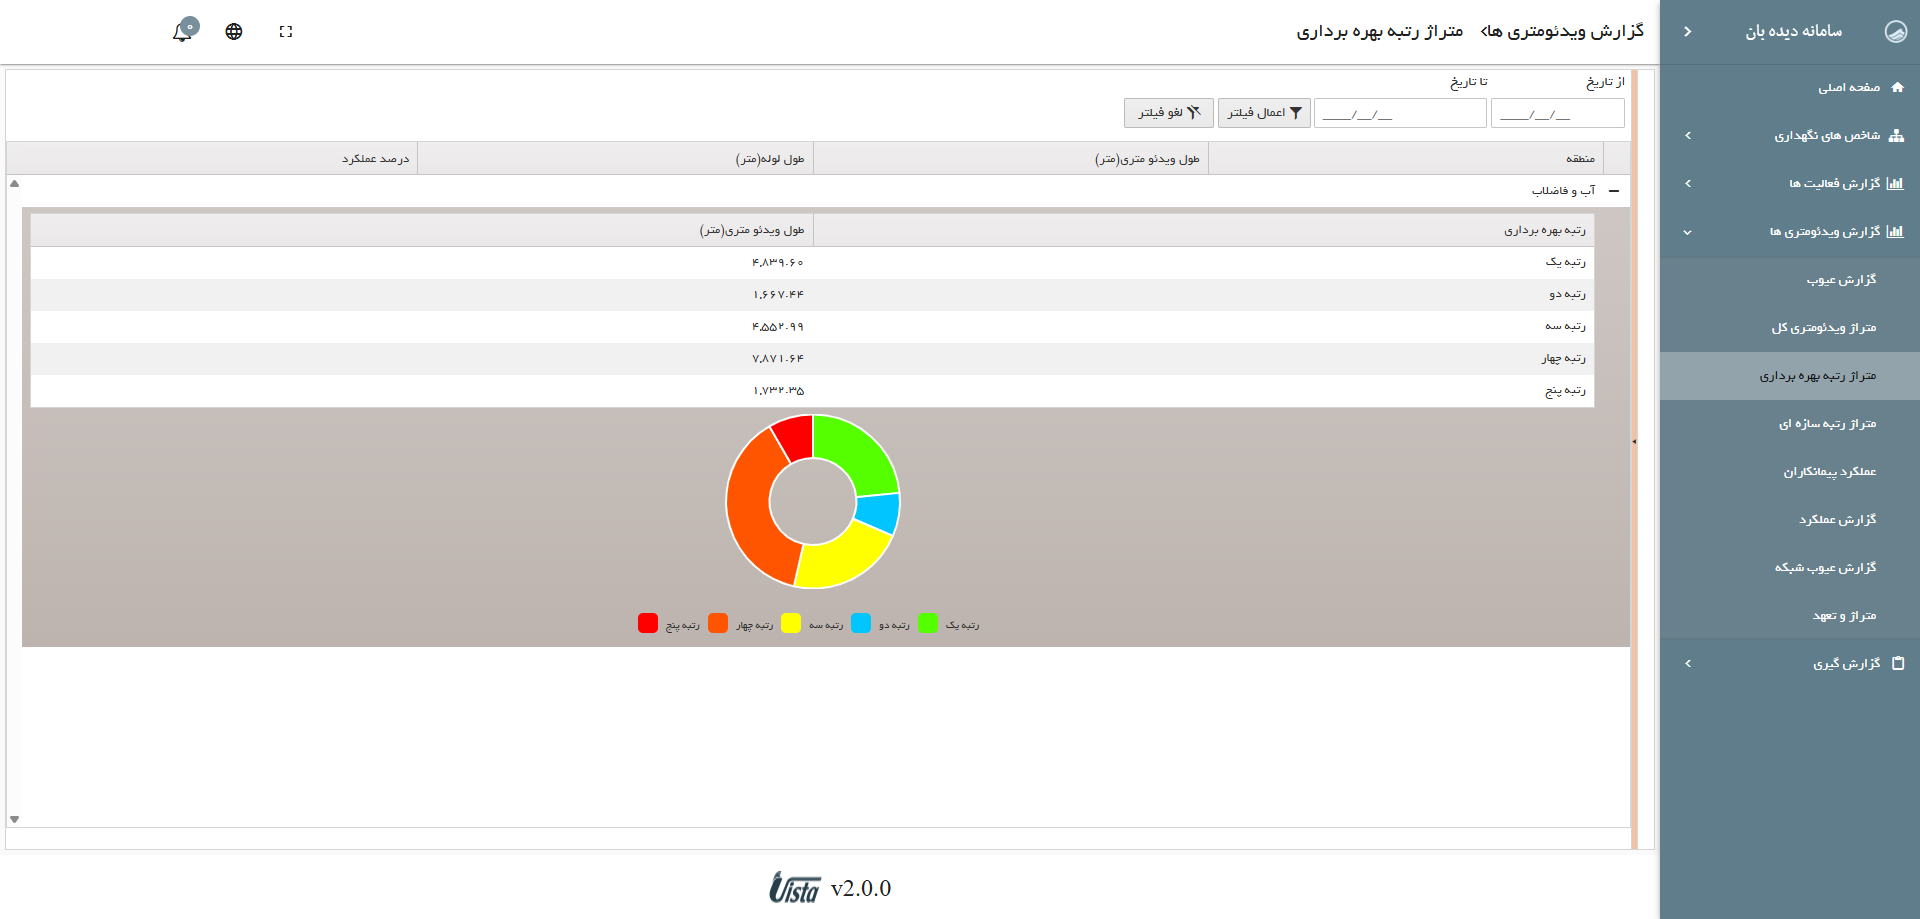Click the notification bell icon
1920x919 pixels.
[x=182, y=32]
